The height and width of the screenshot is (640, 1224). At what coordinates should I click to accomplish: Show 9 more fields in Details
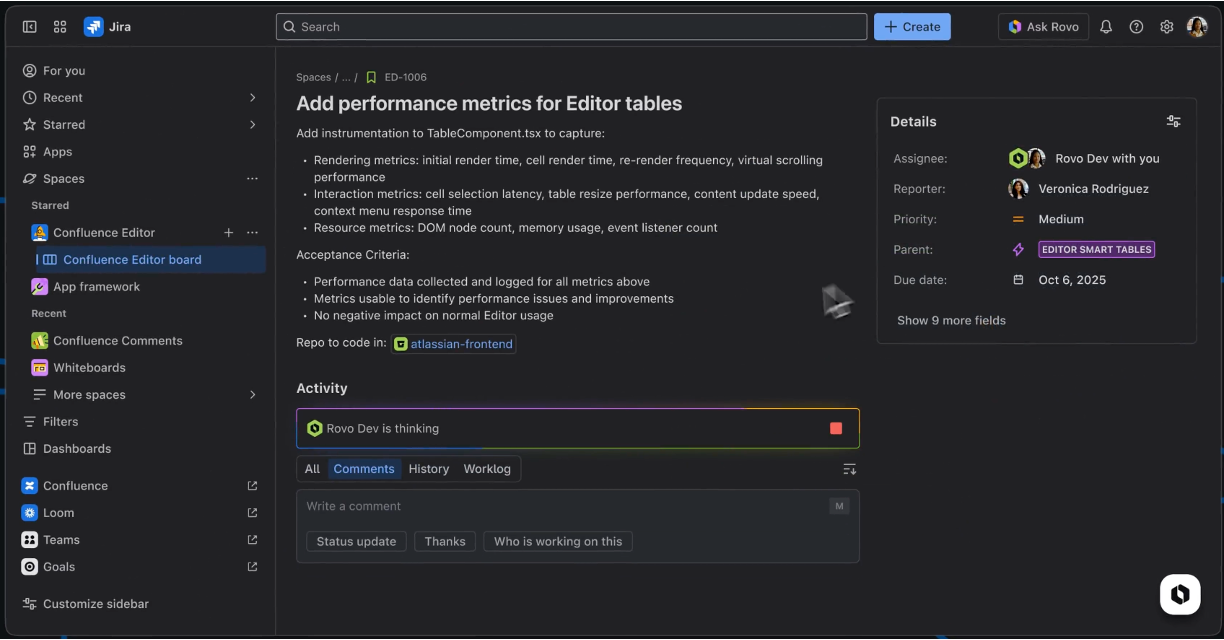951,321
